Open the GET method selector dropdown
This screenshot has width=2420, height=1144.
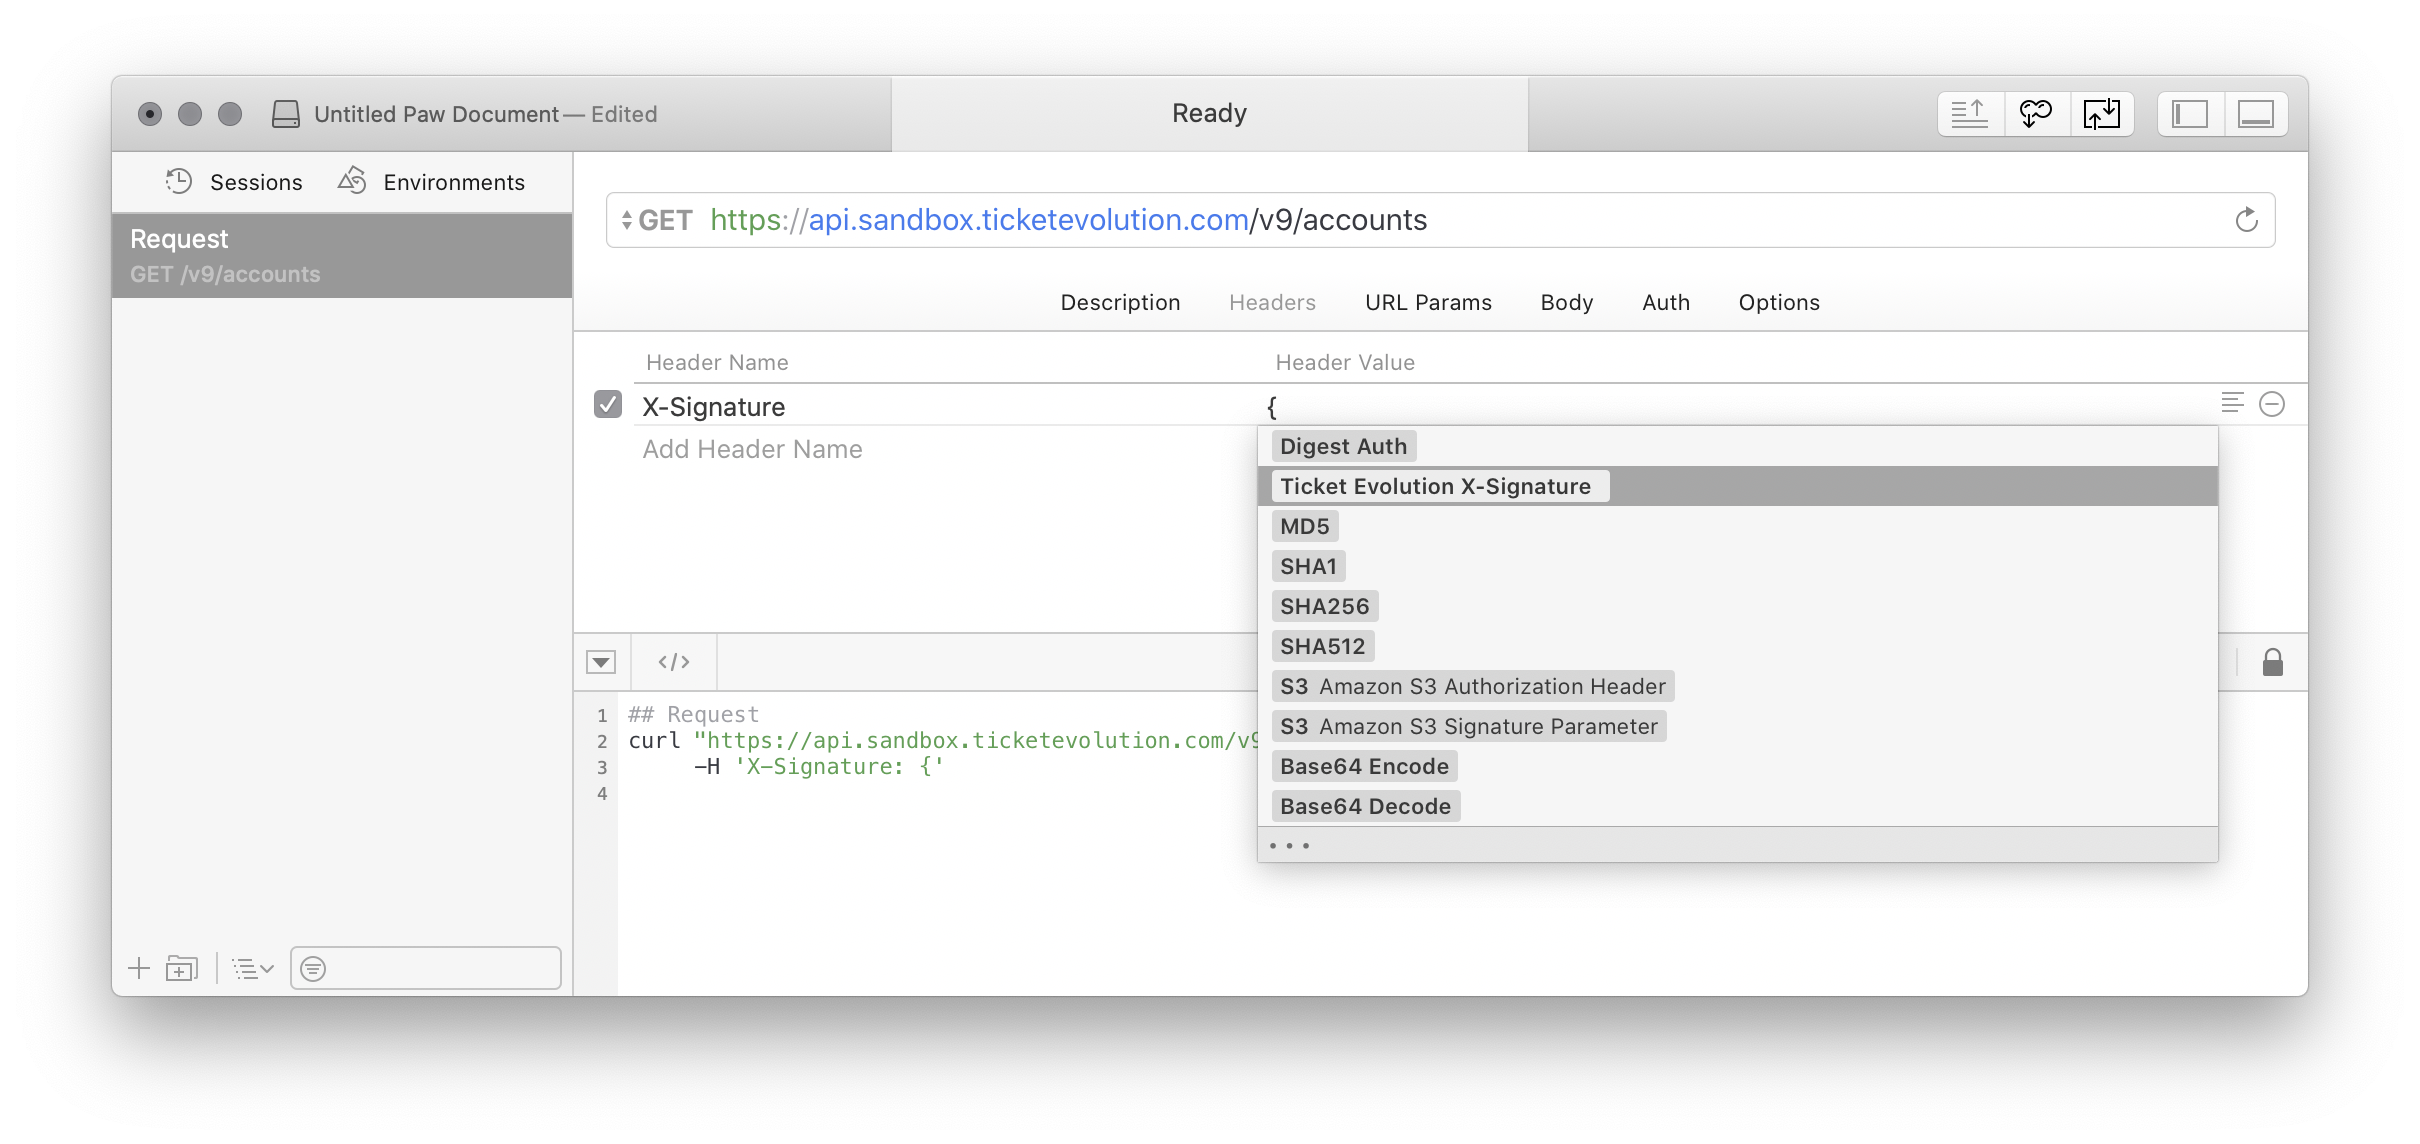coord(656,220)
